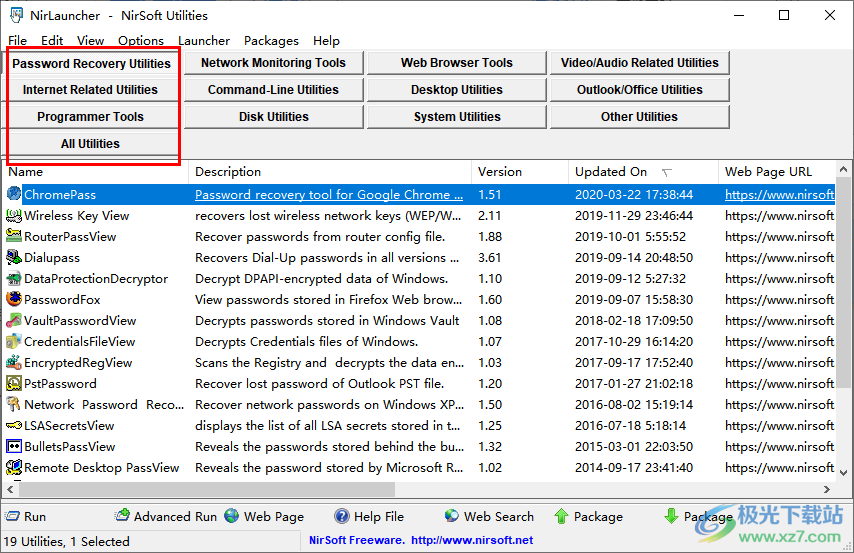The height and width of the screenshot is (553, 854).
Task: Click the PstPassword icon
Action: pyautogui.click(x=14, y=384)
